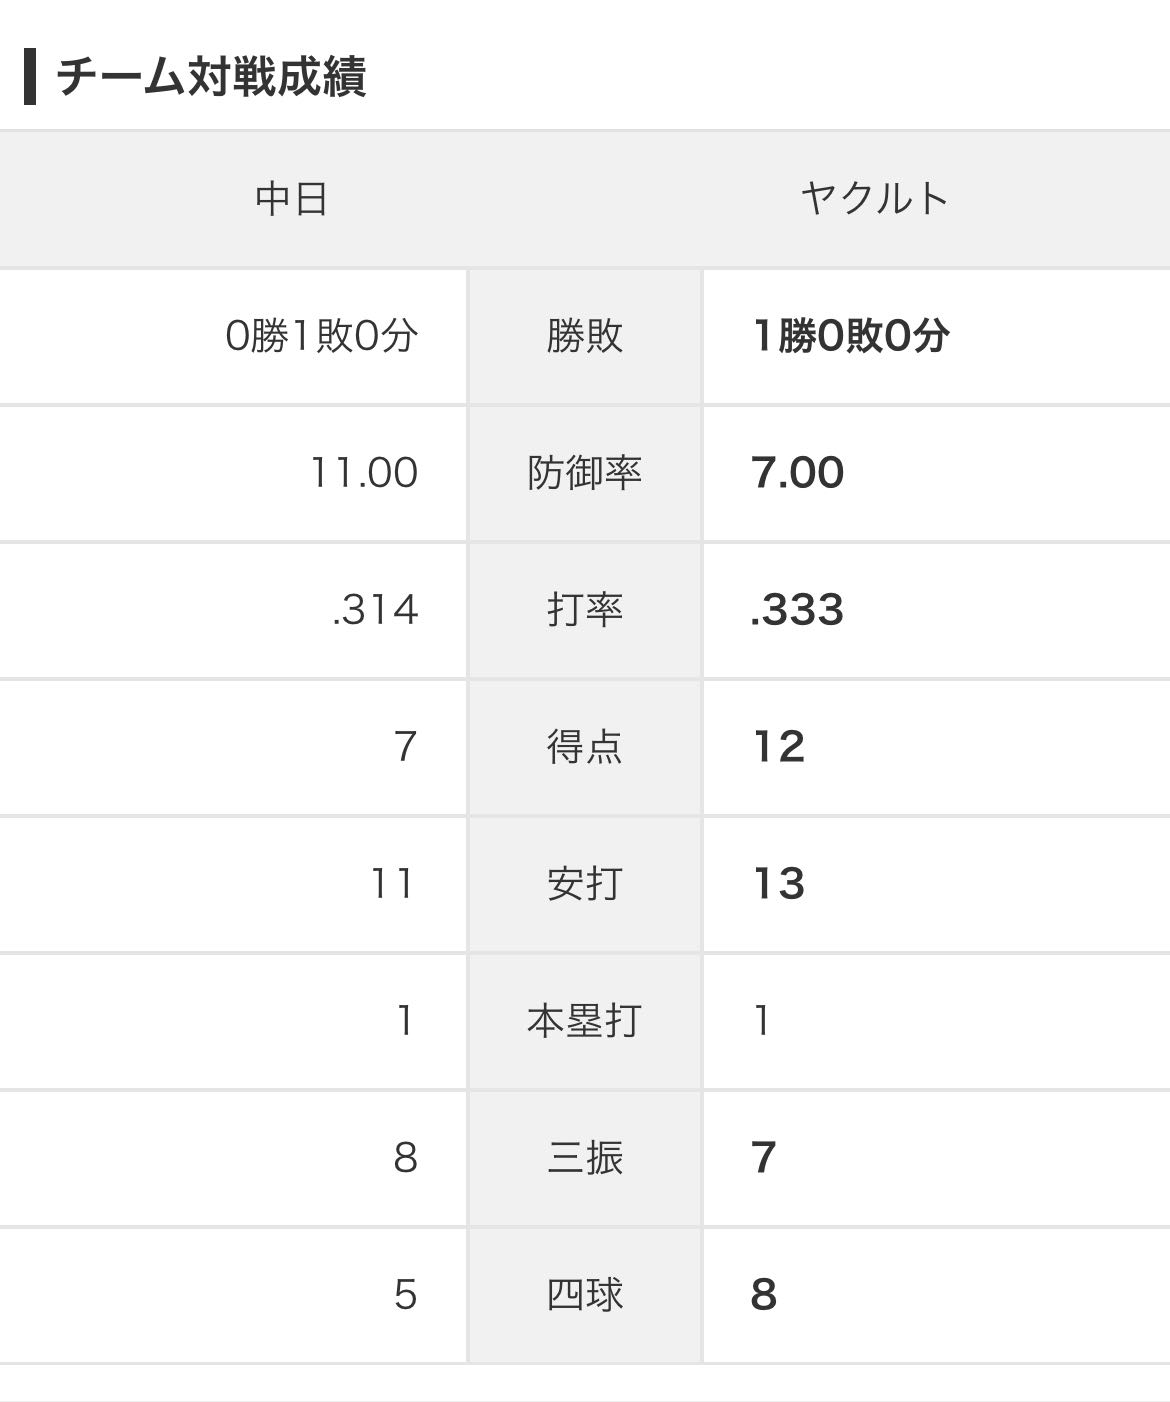Select the 中日 team column header
The width and height of the screenshot is (1170, 1402).
click(291, 199)
